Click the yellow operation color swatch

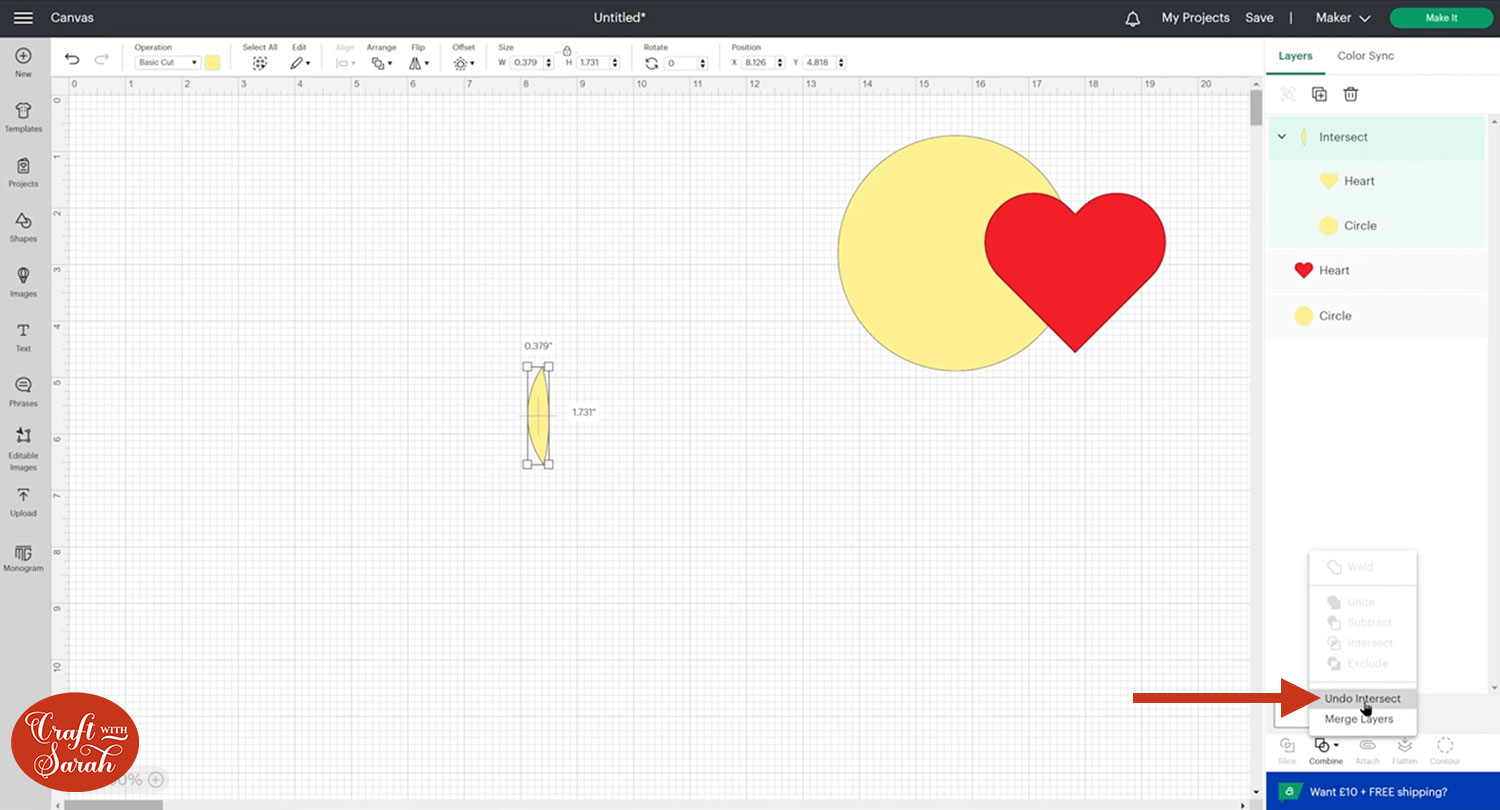click(212, 63)
